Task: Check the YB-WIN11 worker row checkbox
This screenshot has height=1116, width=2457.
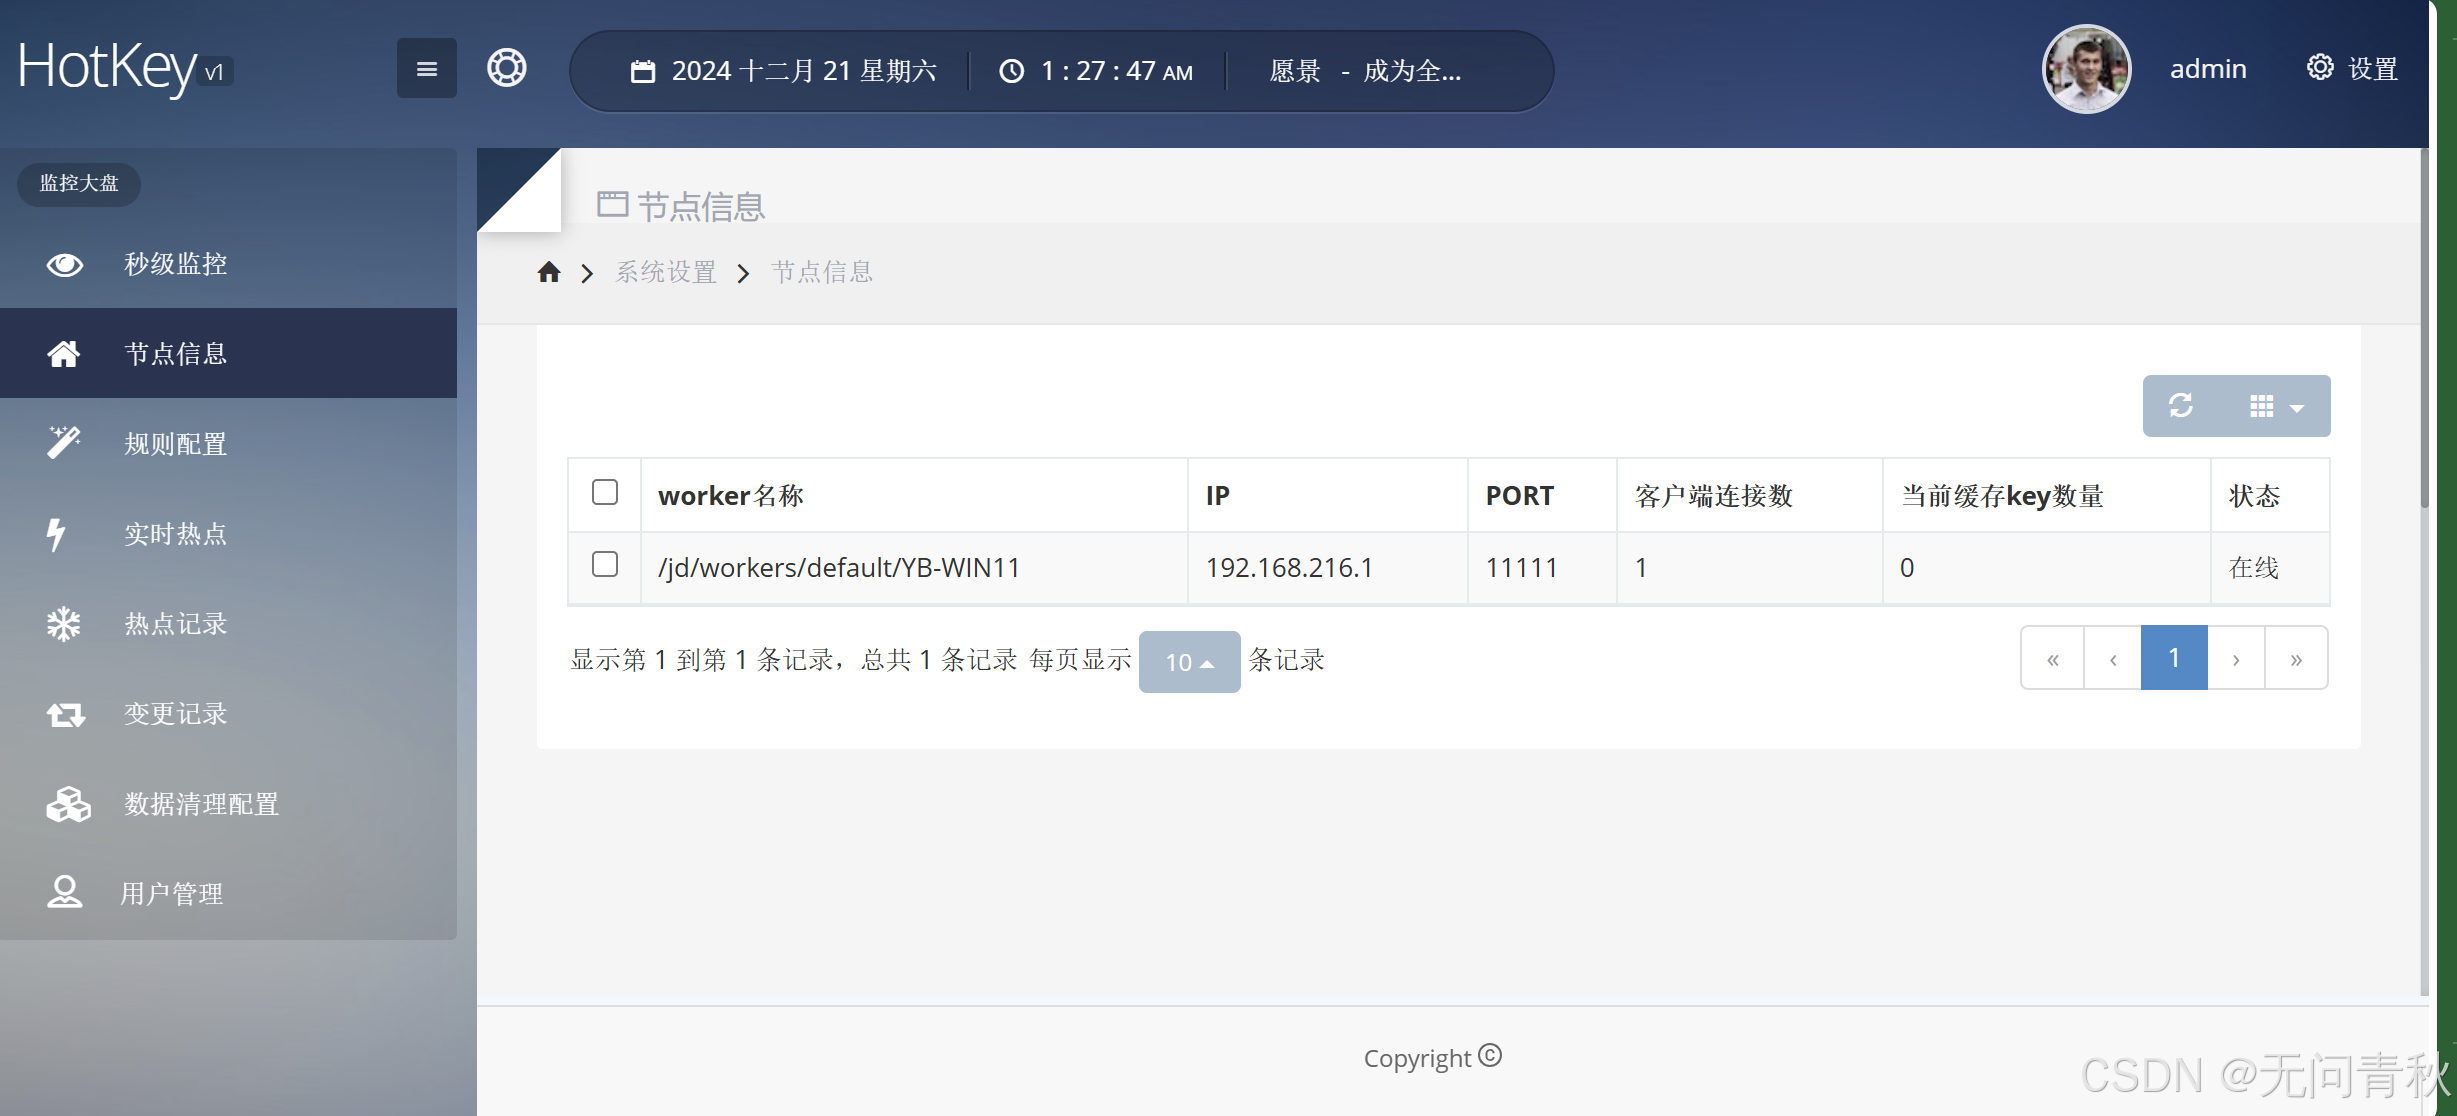Action: [x=604, y=565]
